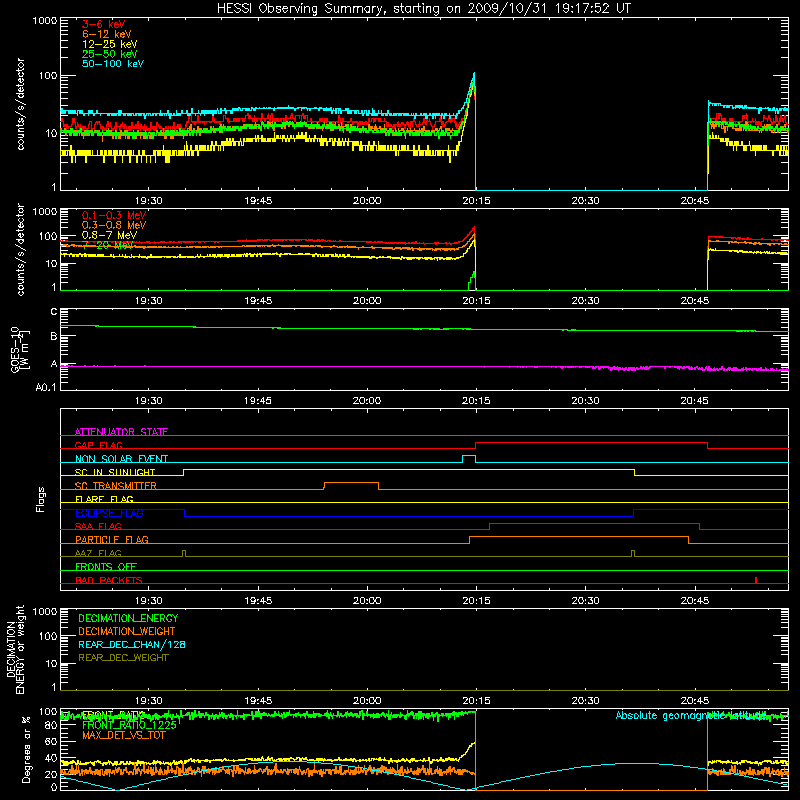Click the Absolute geomagnetic latitude label
800x800 pixels.
click(x=691, y=715)
